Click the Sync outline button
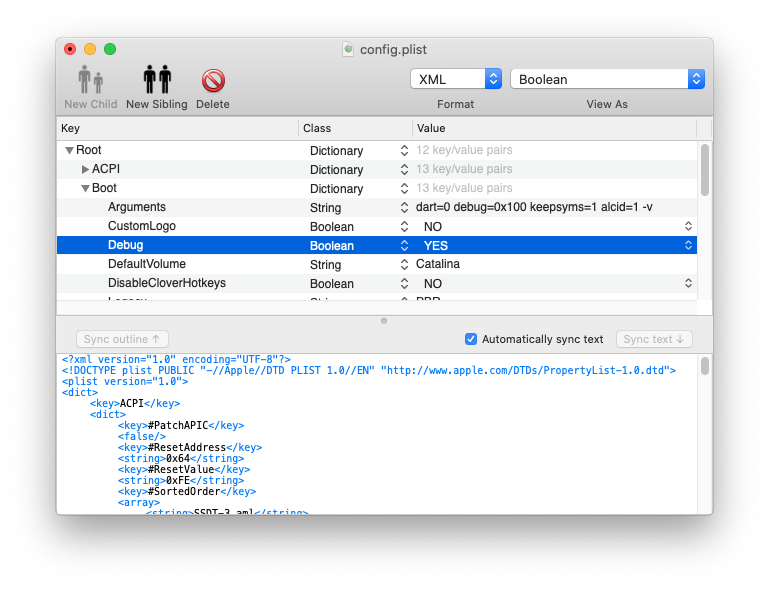The width and height of the screenshot is (769, 589). [x=122, y=339]
